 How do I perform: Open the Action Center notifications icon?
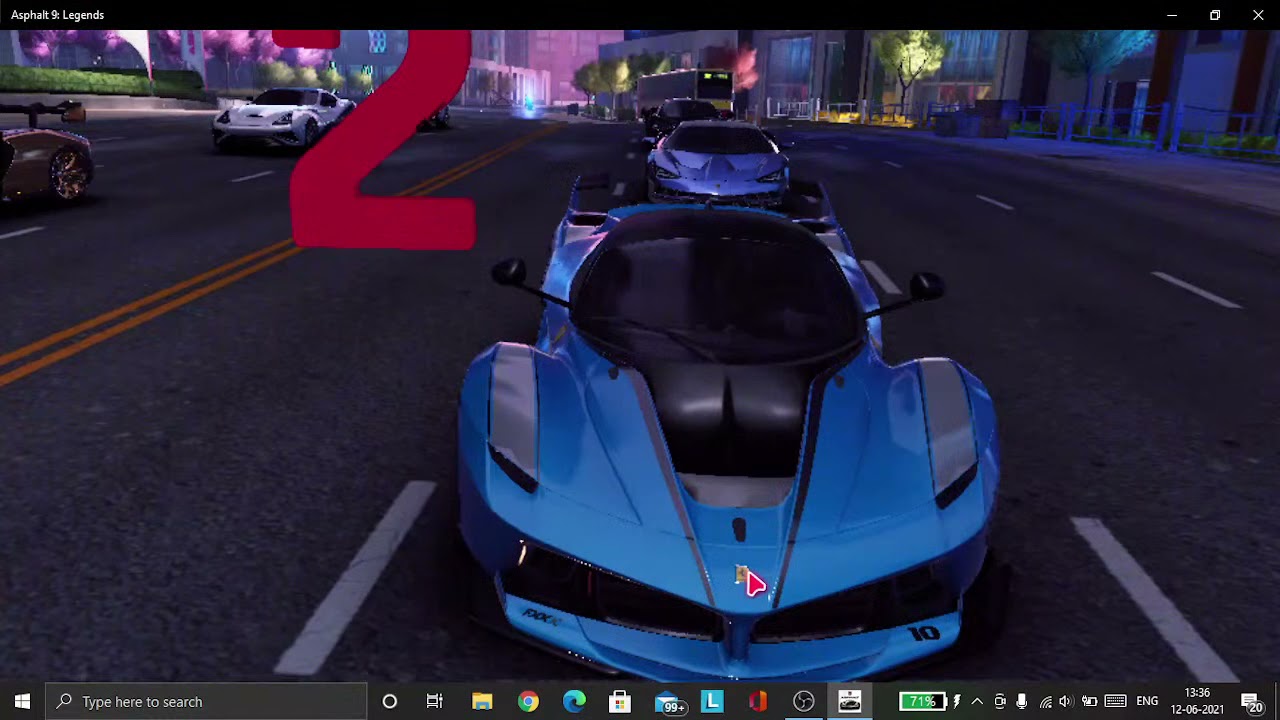(x=1252, y=702)
